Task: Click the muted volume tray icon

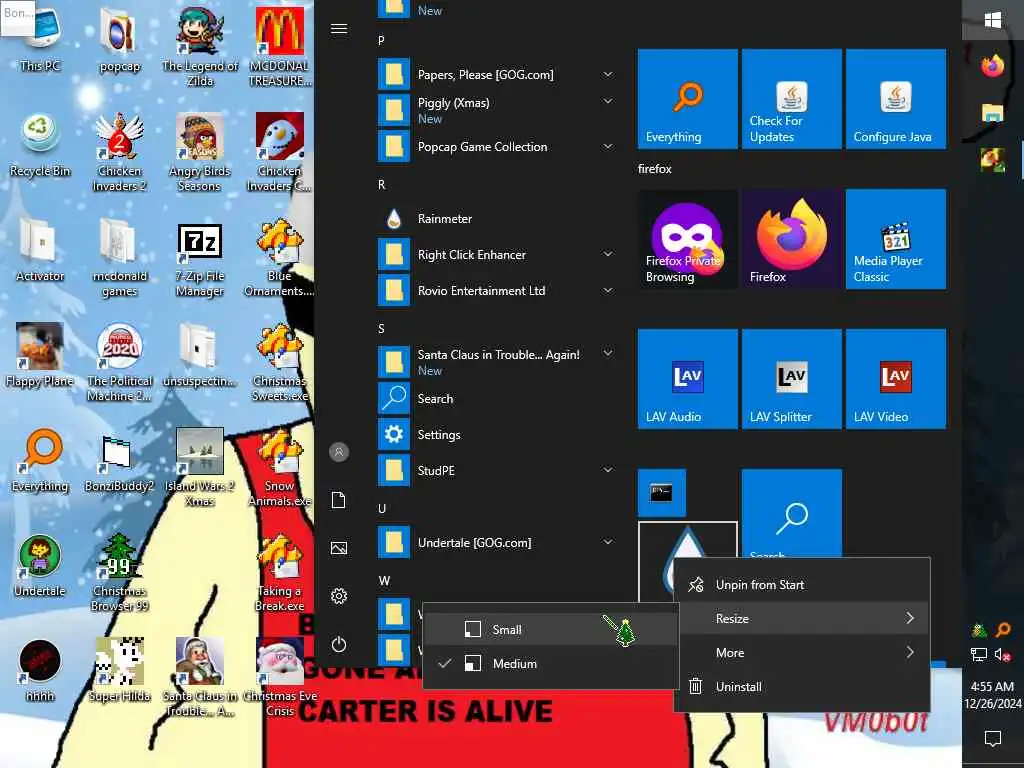Action: (x=1003, y=654)
